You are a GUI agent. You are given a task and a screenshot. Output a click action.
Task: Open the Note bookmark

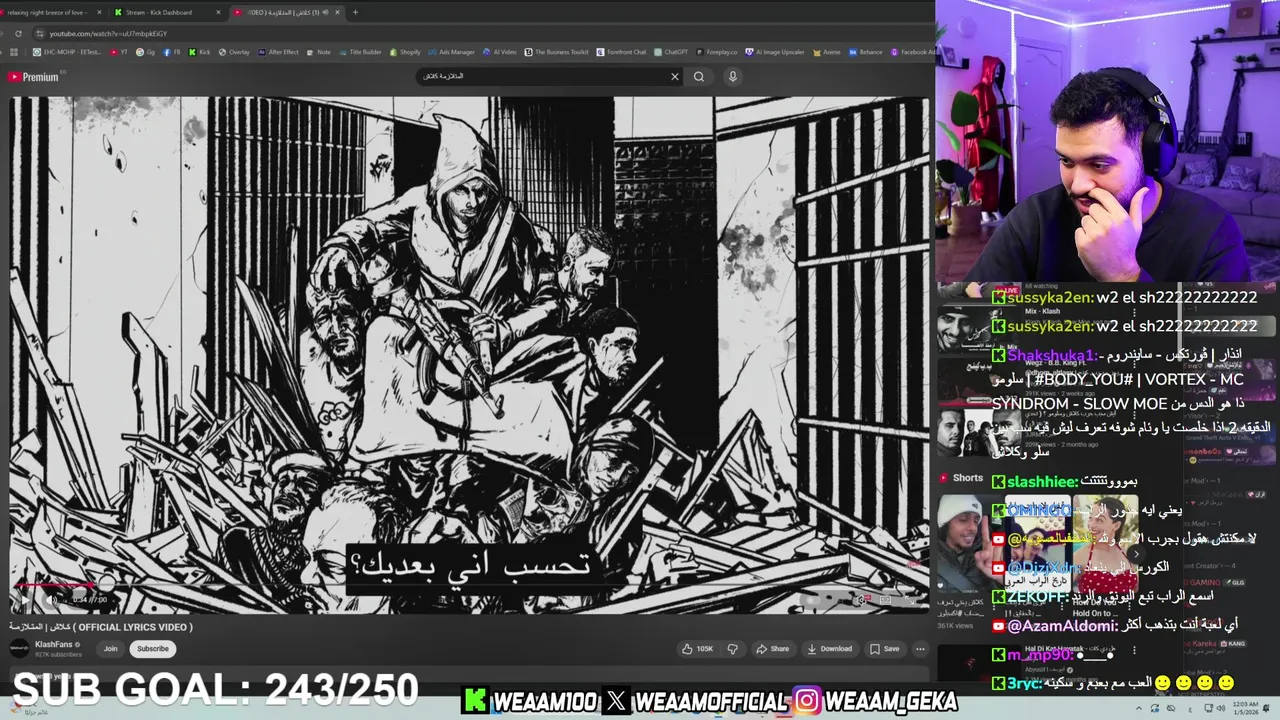pos(319,52)
